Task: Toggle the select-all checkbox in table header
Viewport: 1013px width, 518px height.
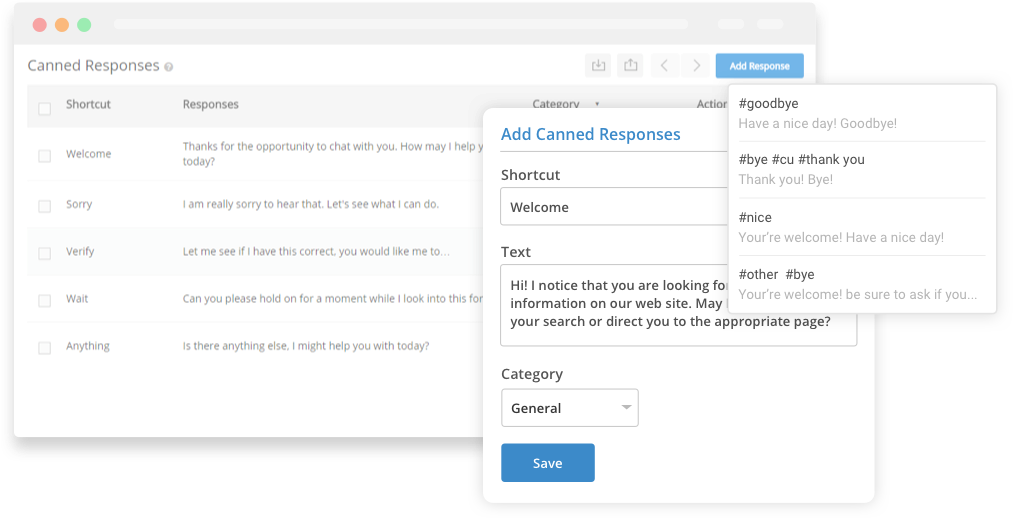Action: (44, 109)
